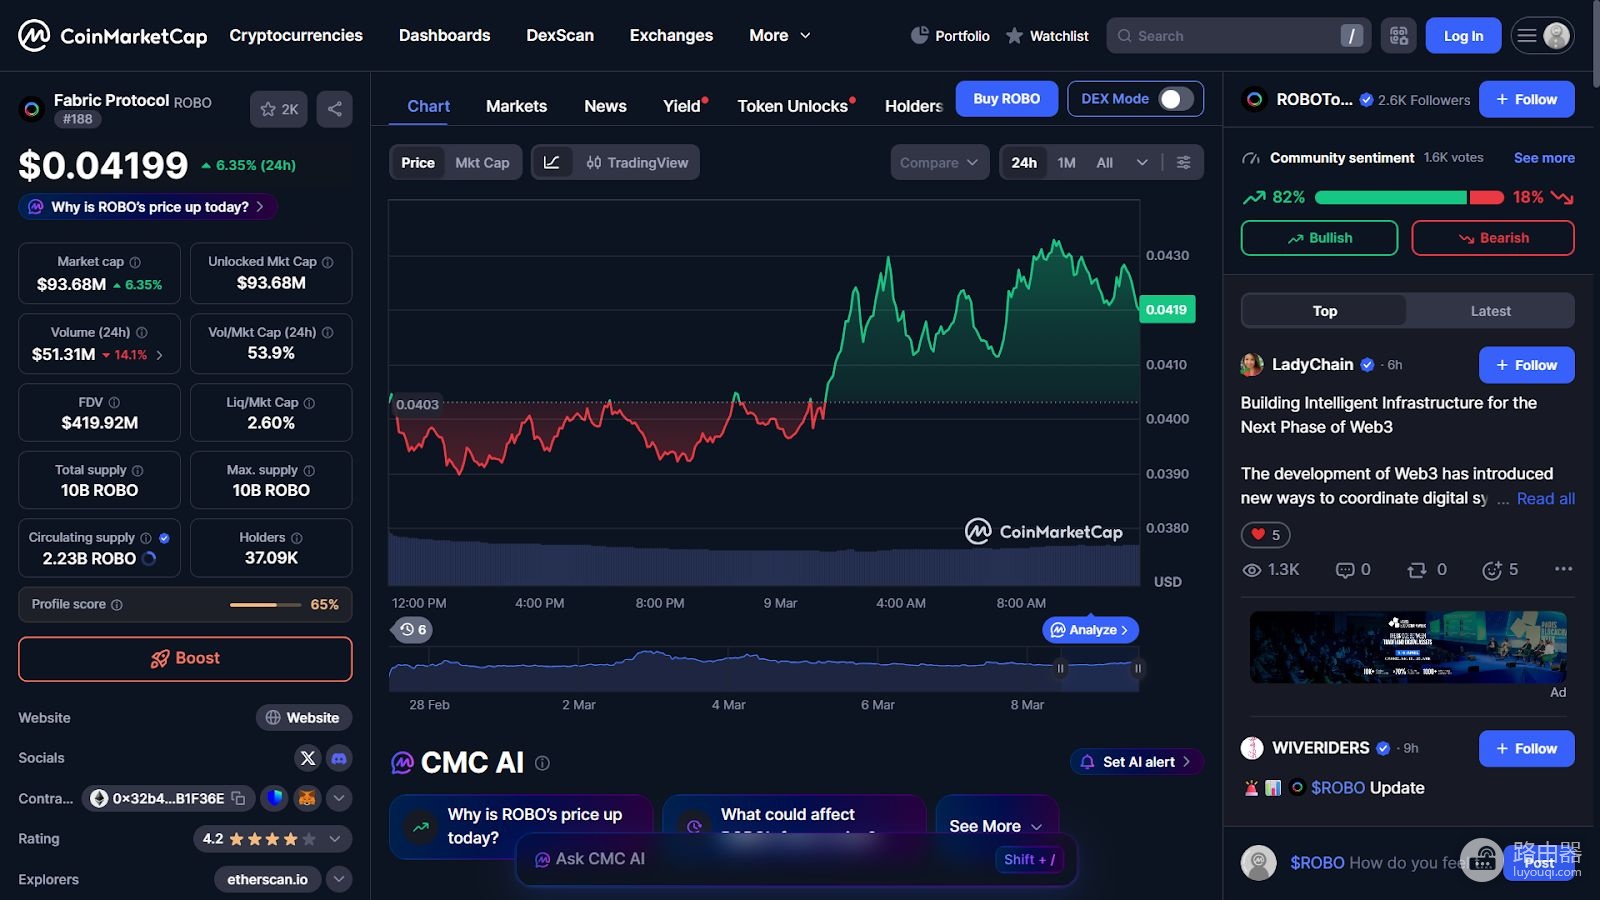
Task: Open Dashboards menu
Action: pos(445,36)
